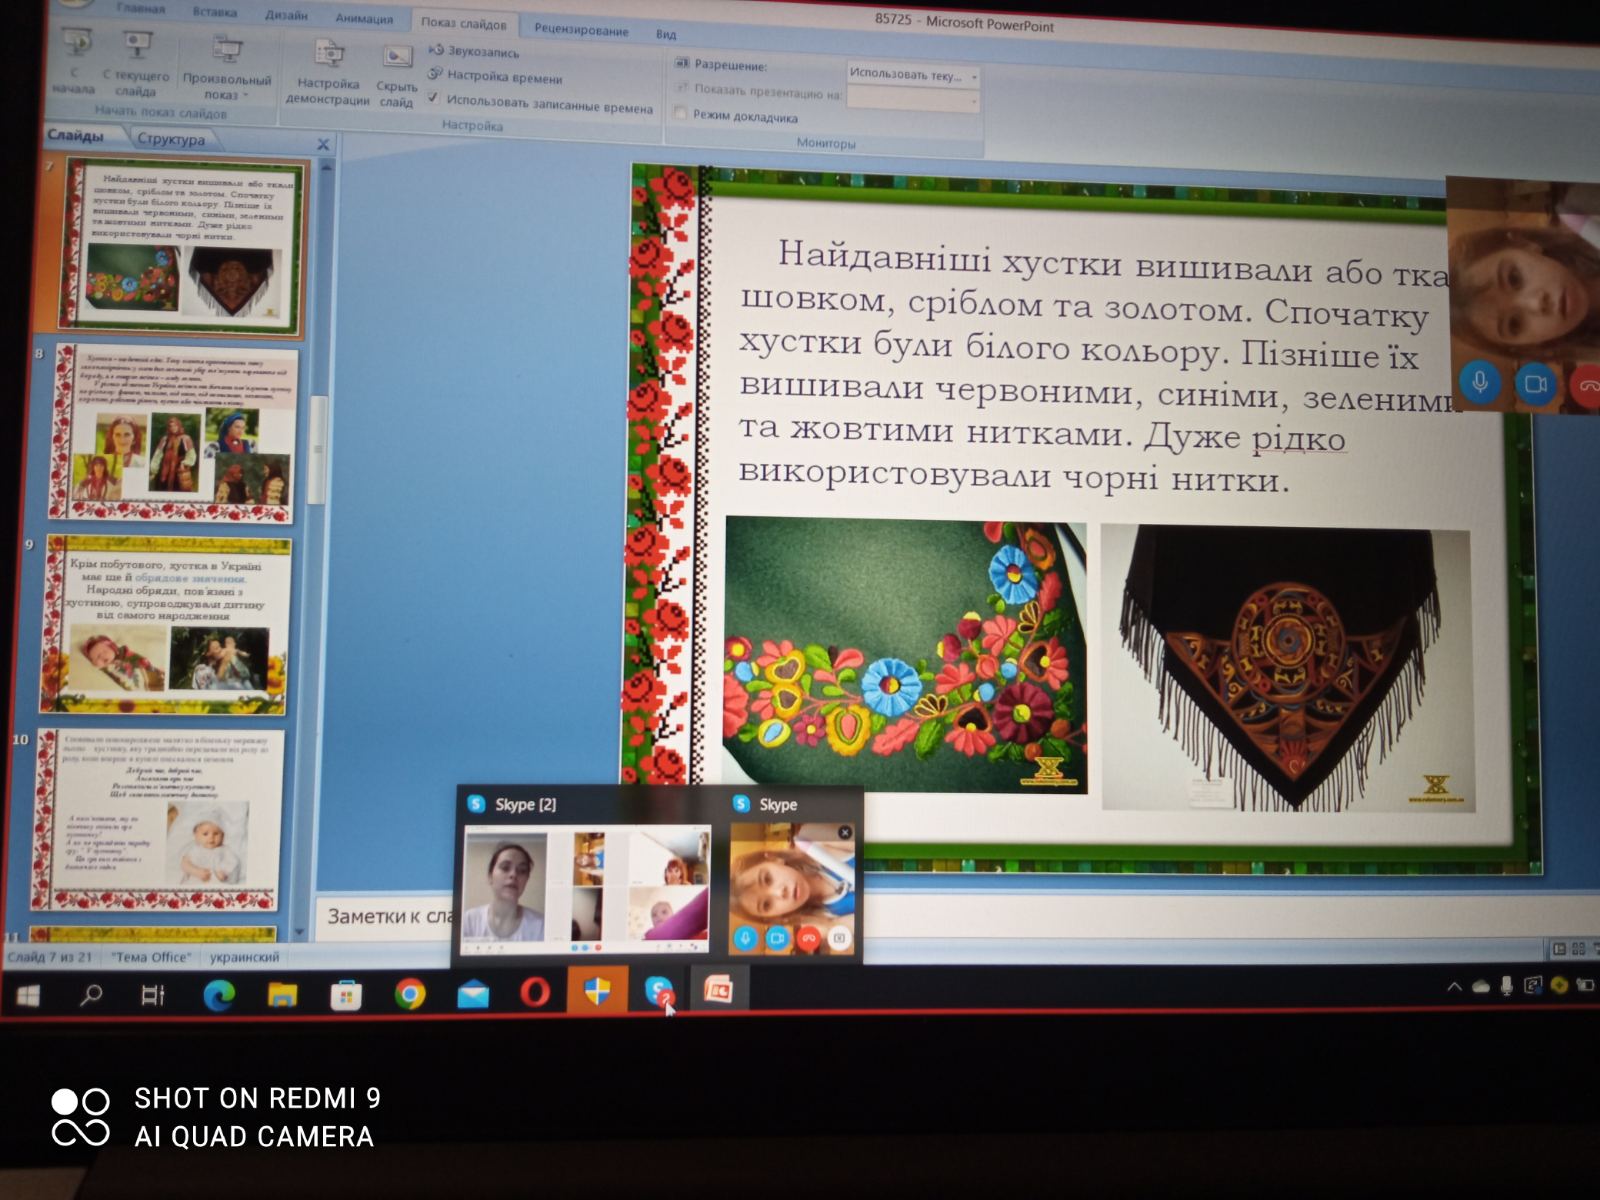Mute microphone in floating Skype call window

coord(1479,383)
